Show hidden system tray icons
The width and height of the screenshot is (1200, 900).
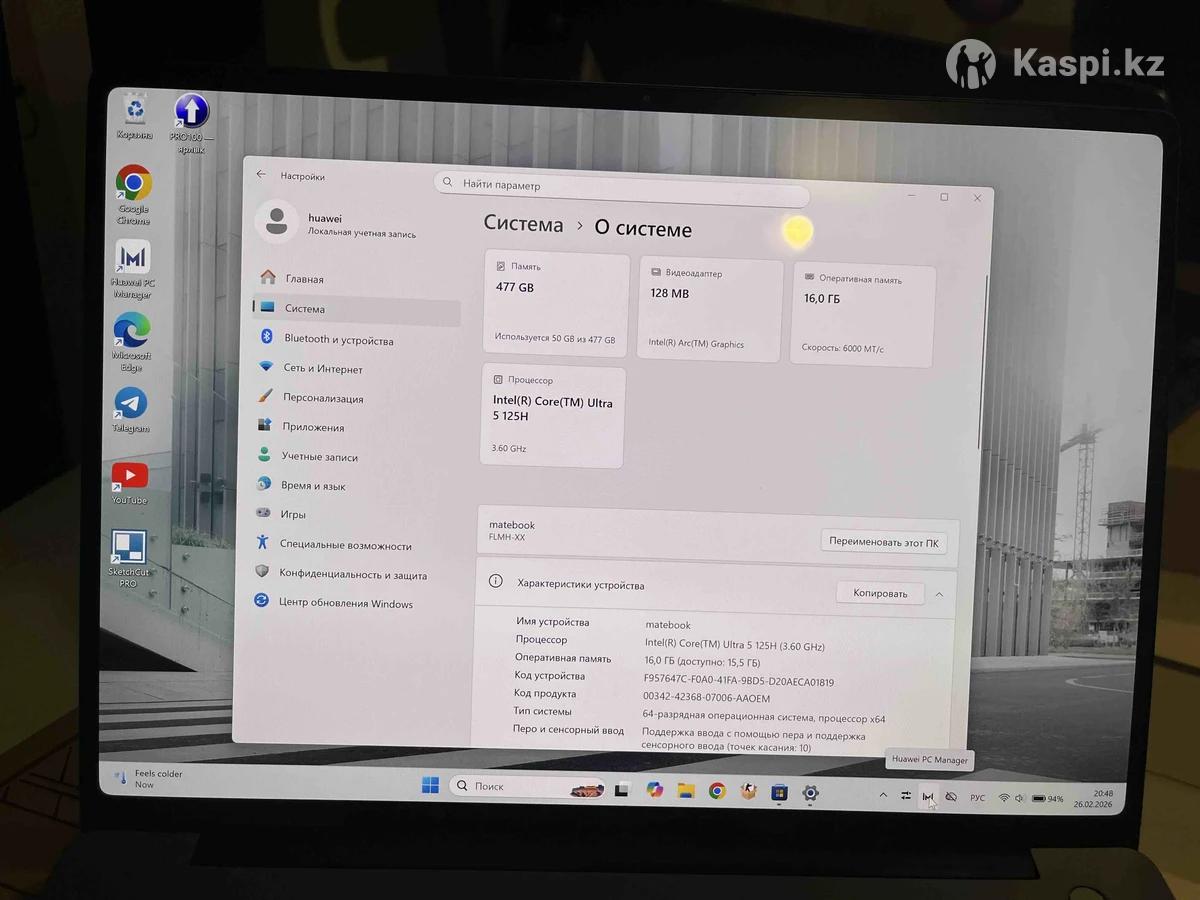tap(883, 795)
